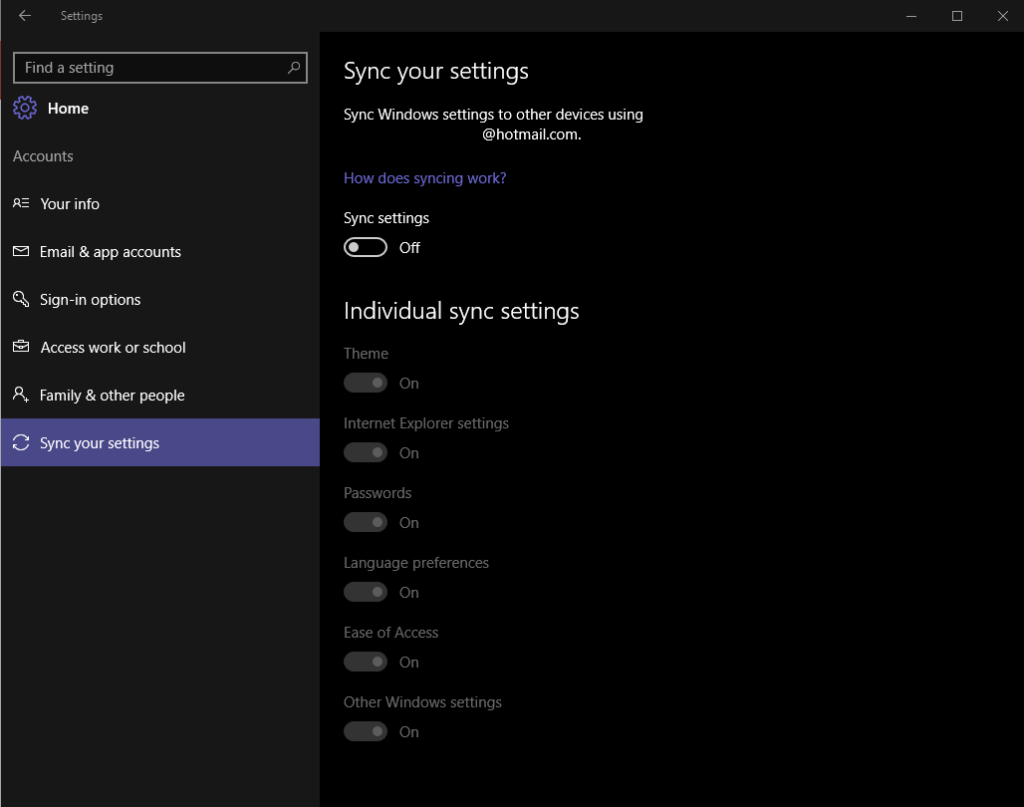Switch to the Your info page

(x=69, y=203)
